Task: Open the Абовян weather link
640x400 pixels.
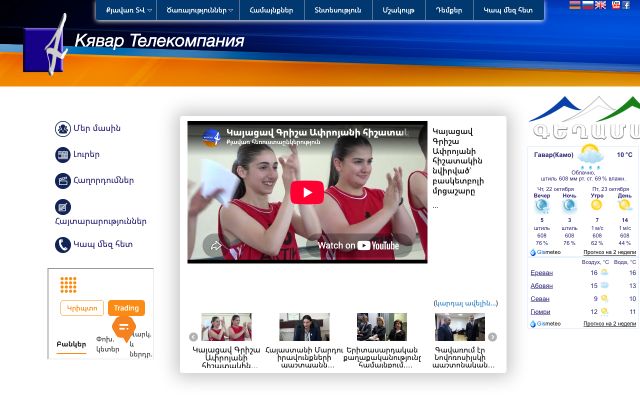Action: (x=542, y=286)
